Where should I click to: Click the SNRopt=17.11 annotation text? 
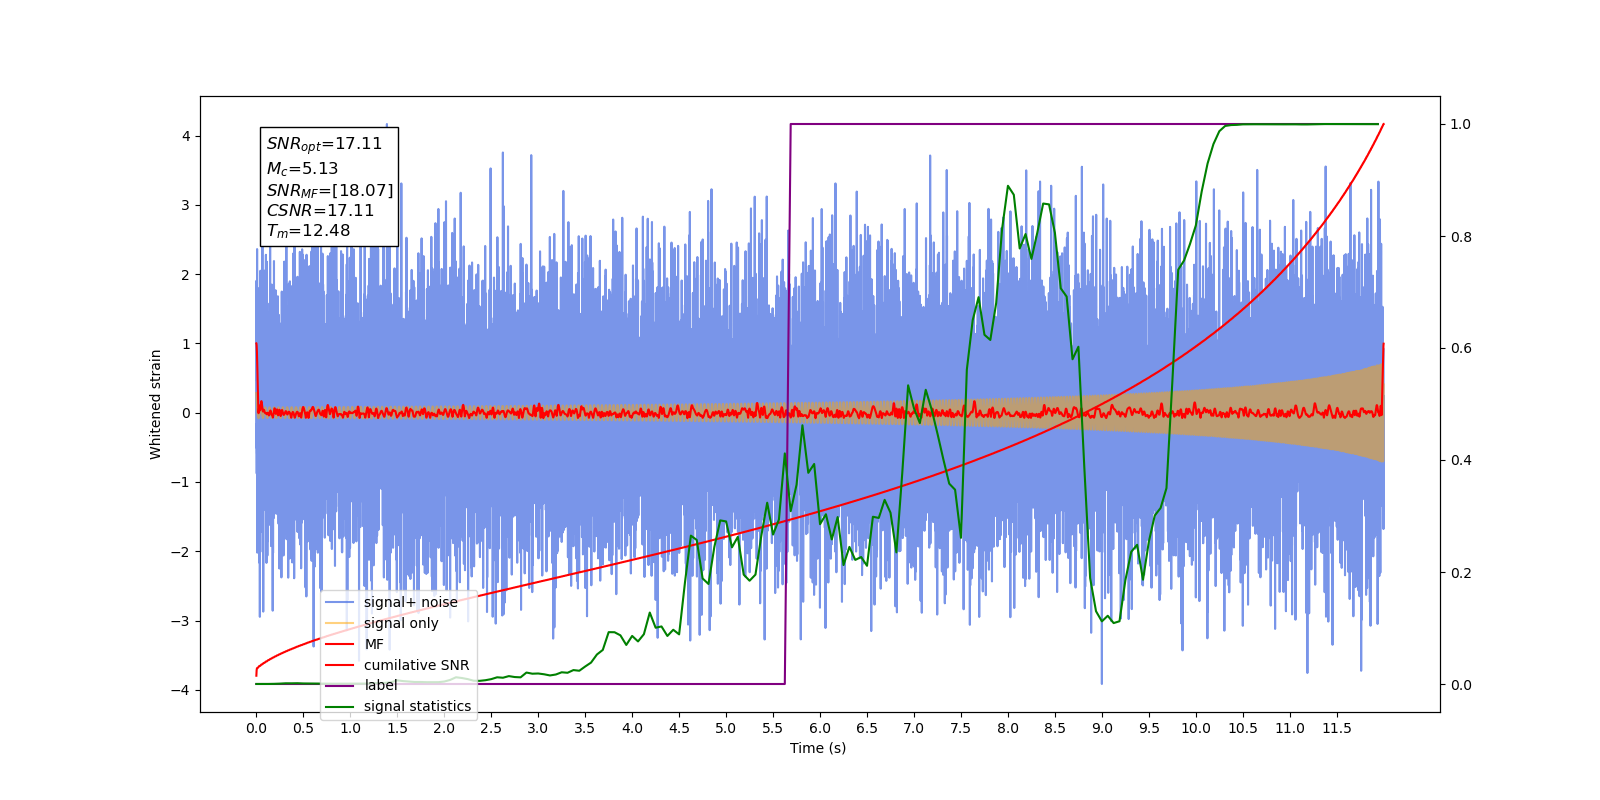tap(324, 144)
